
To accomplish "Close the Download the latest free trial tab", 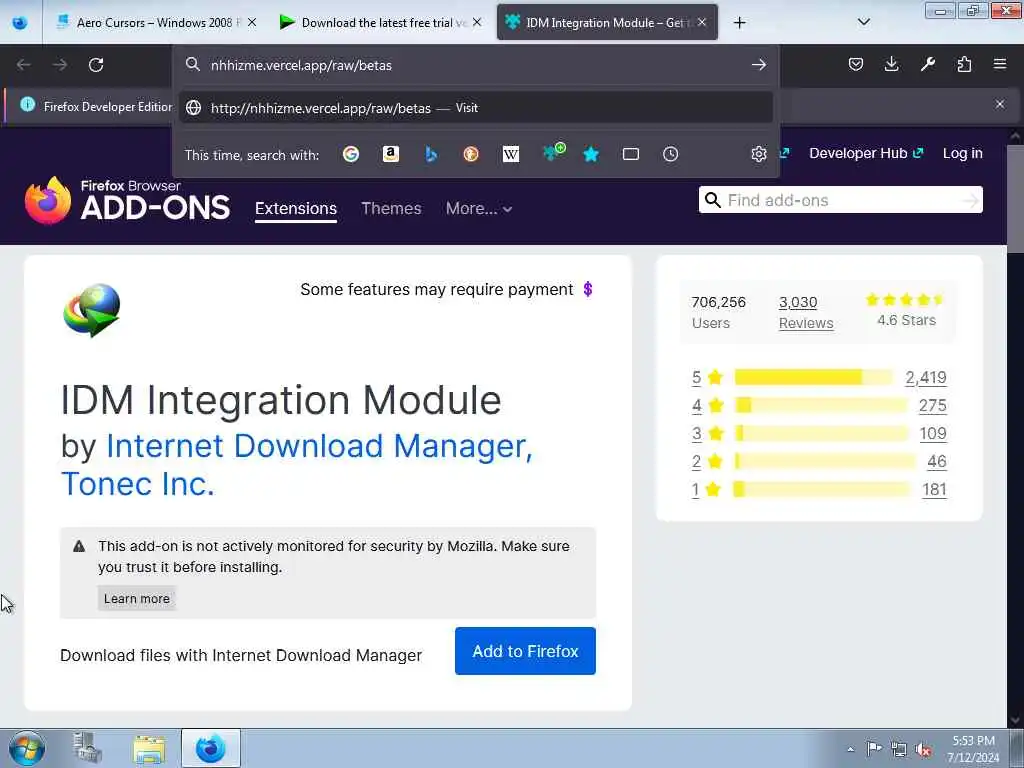I will point(477,23).
